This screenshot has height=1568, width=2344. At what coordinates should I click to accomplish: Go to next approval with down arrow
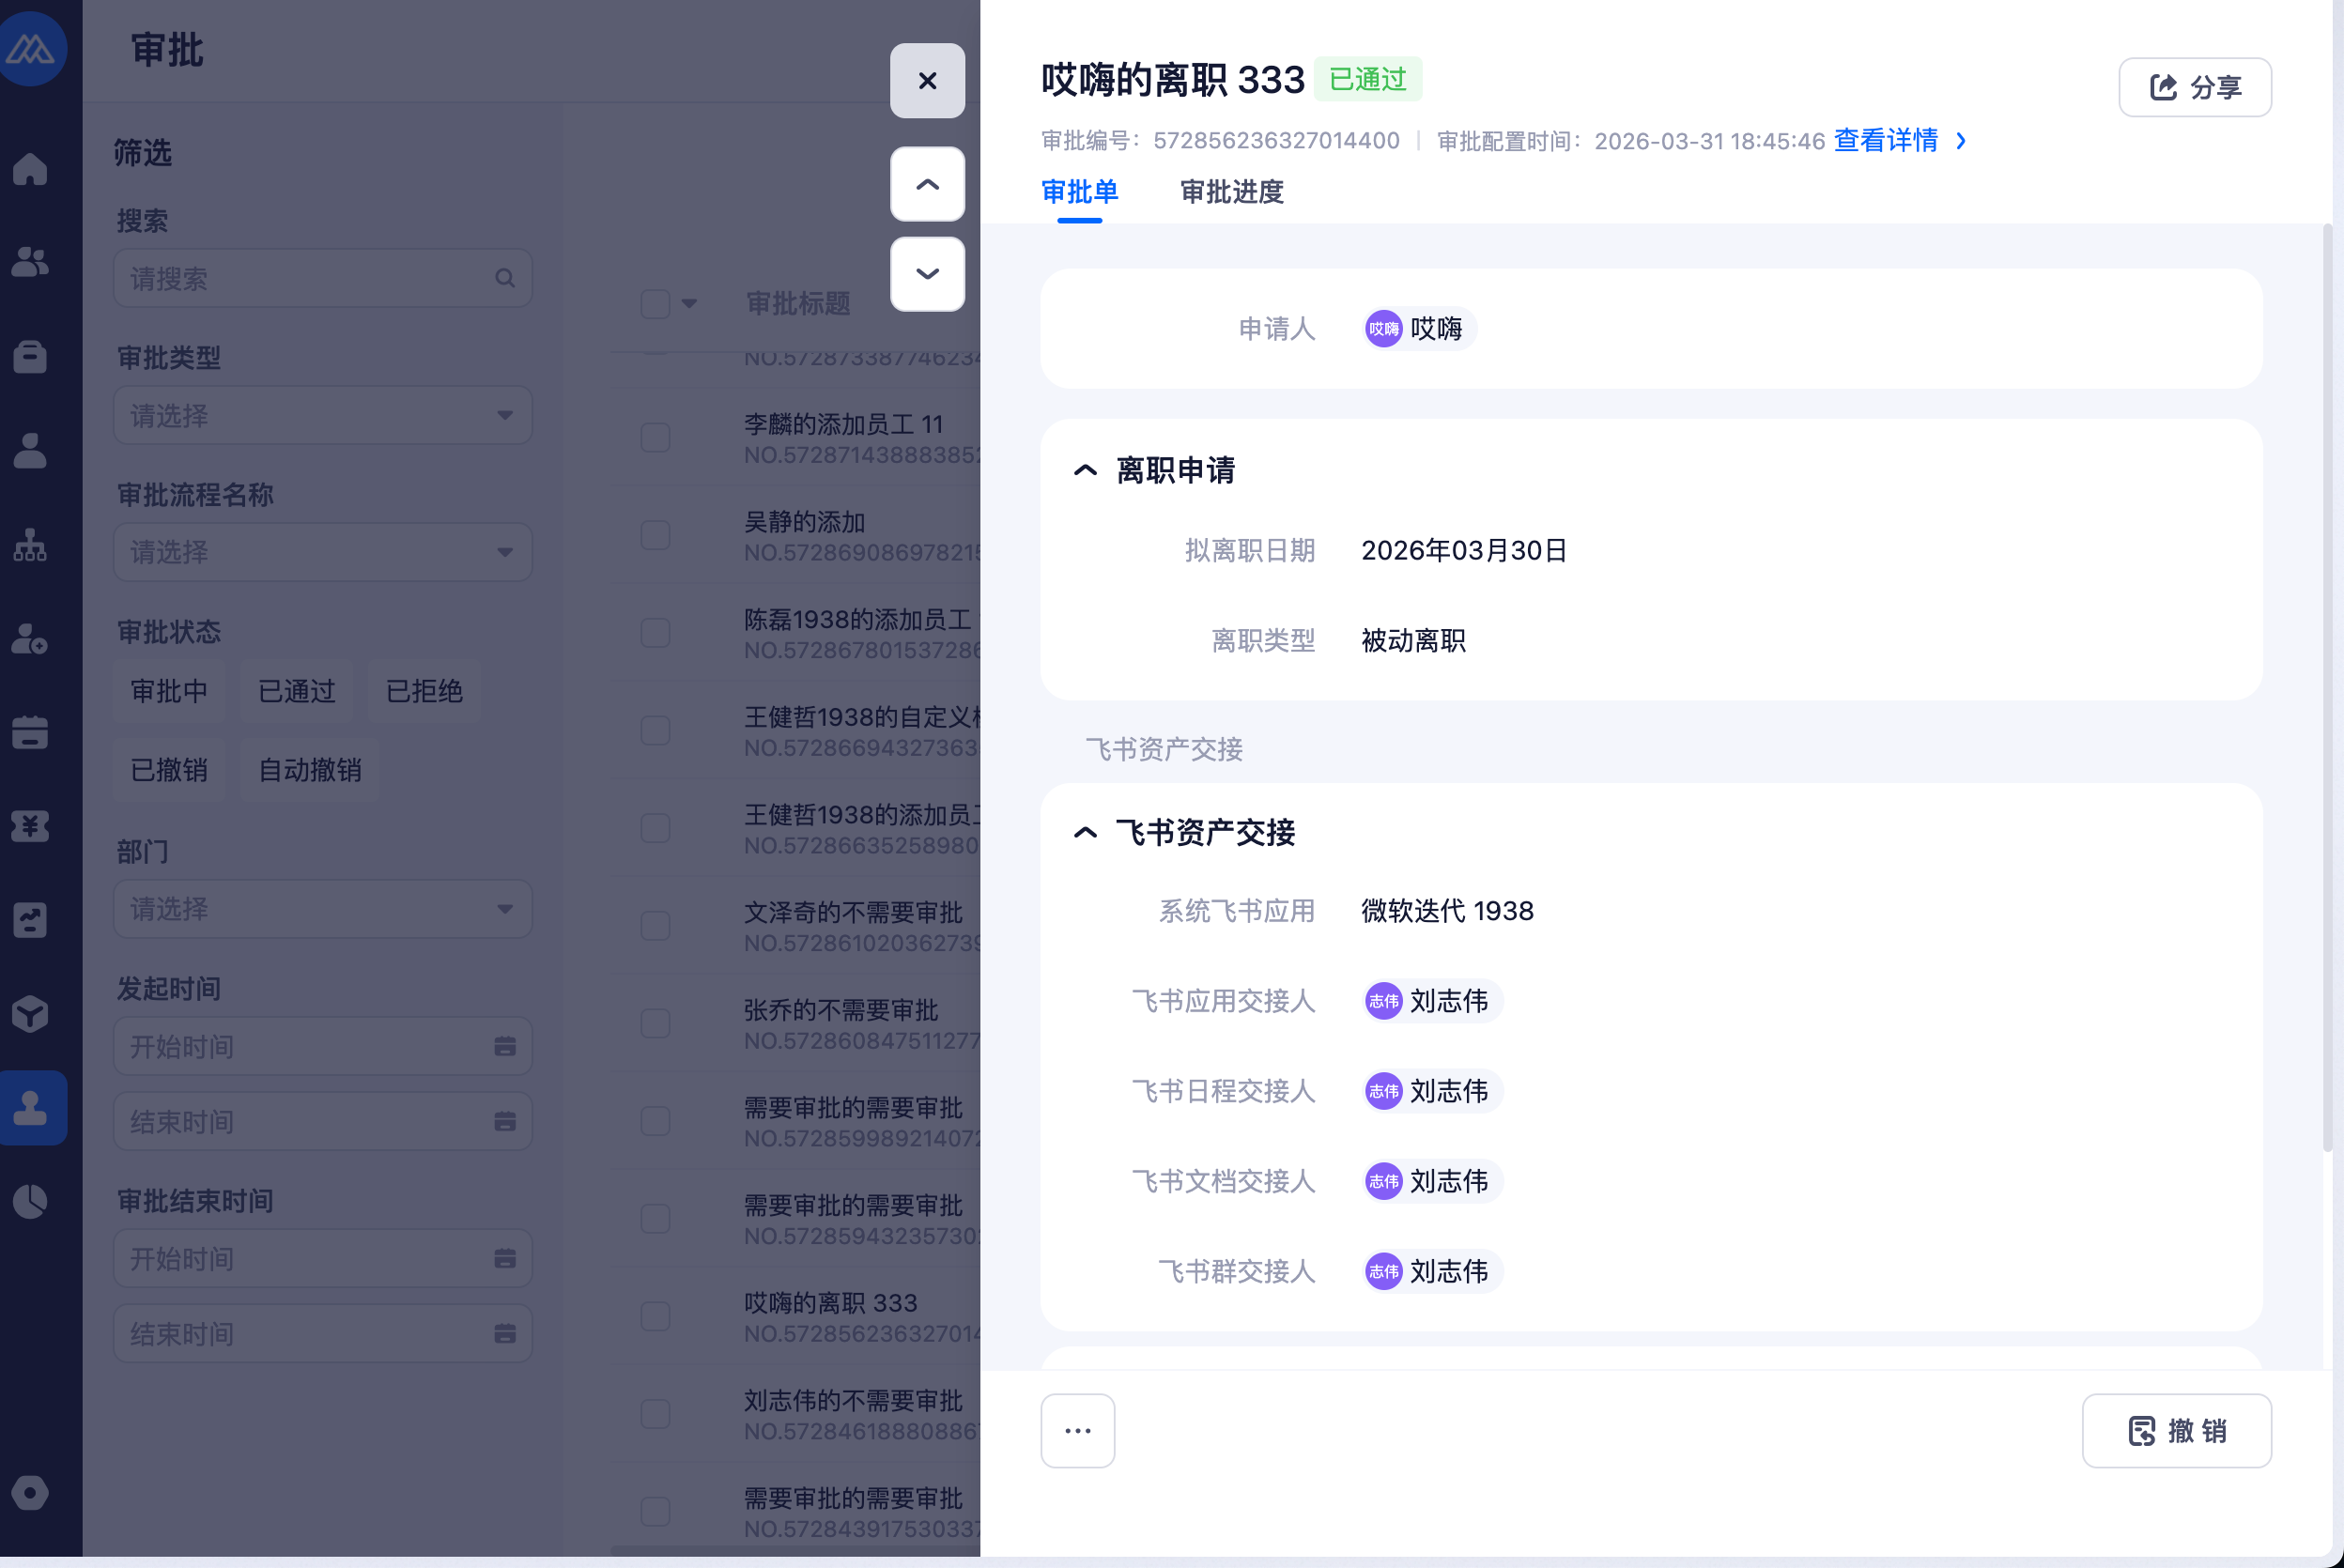coord(927,274)
